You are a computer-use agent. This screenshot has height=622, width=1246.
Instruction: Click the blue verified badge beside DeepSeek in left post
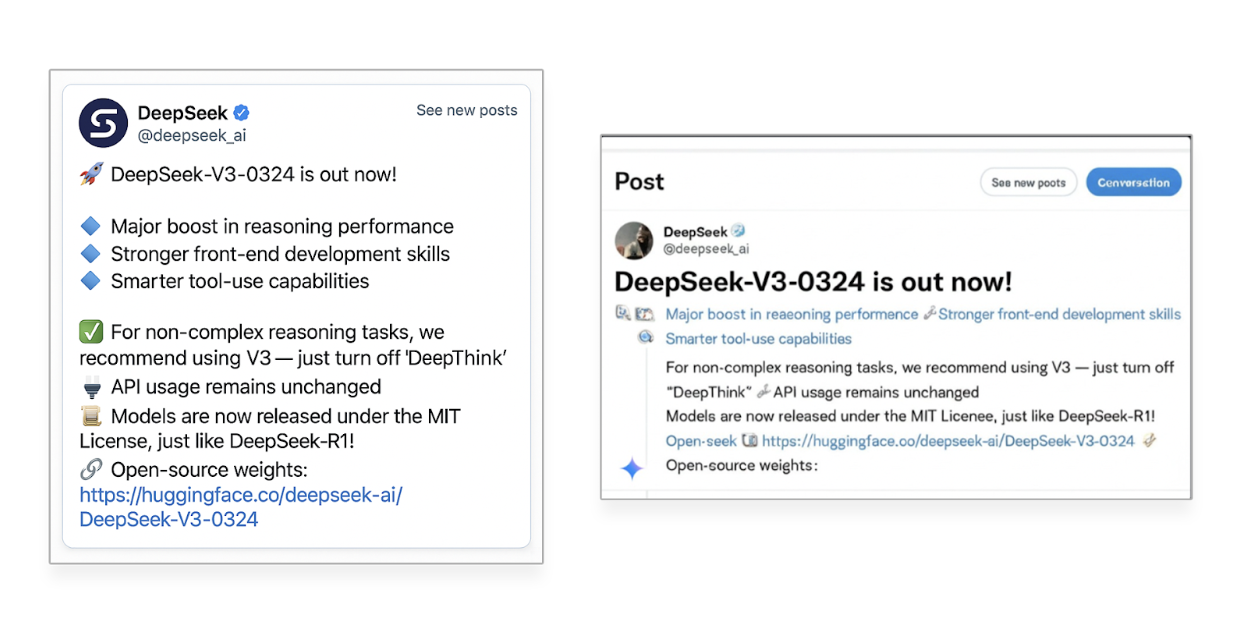coord(242,113)
